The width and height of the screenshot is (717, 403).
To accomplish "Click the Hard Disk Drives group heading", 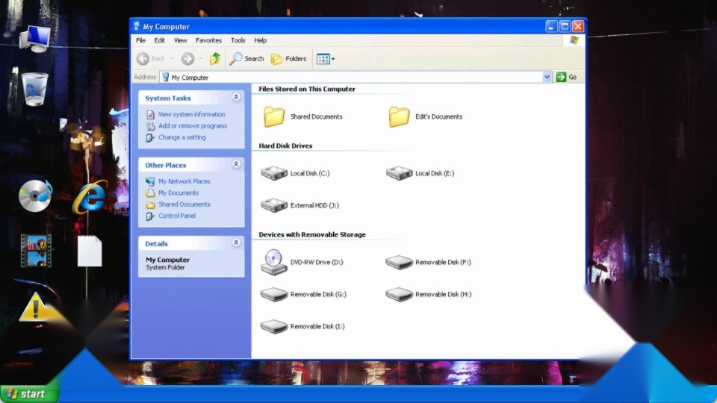I will tap(285, 146).
